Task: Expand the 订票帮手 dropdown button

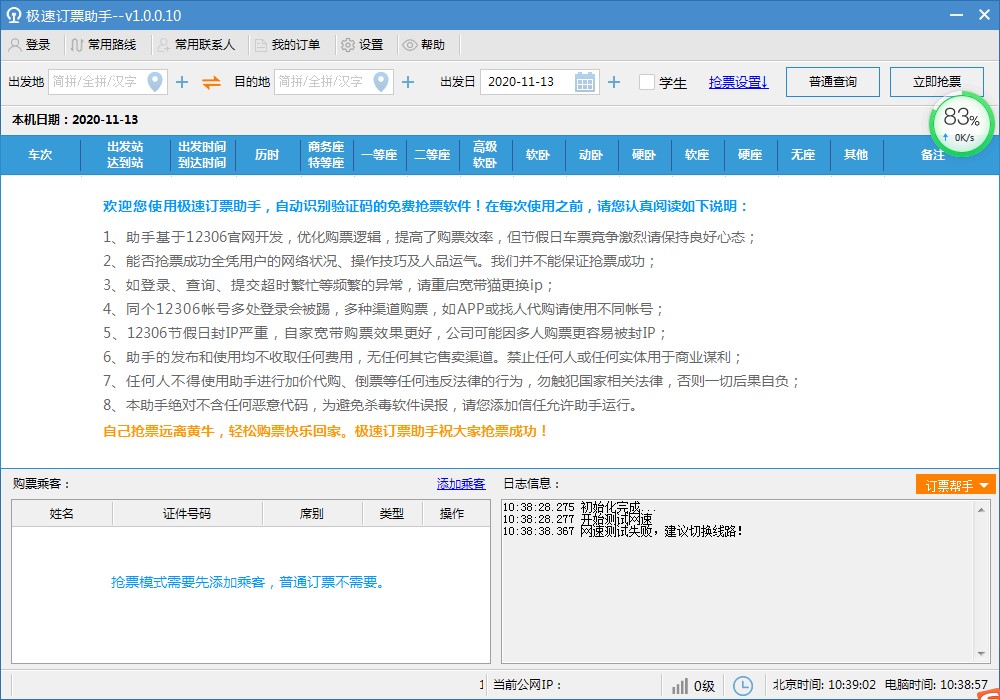Action: pos(955,485)
